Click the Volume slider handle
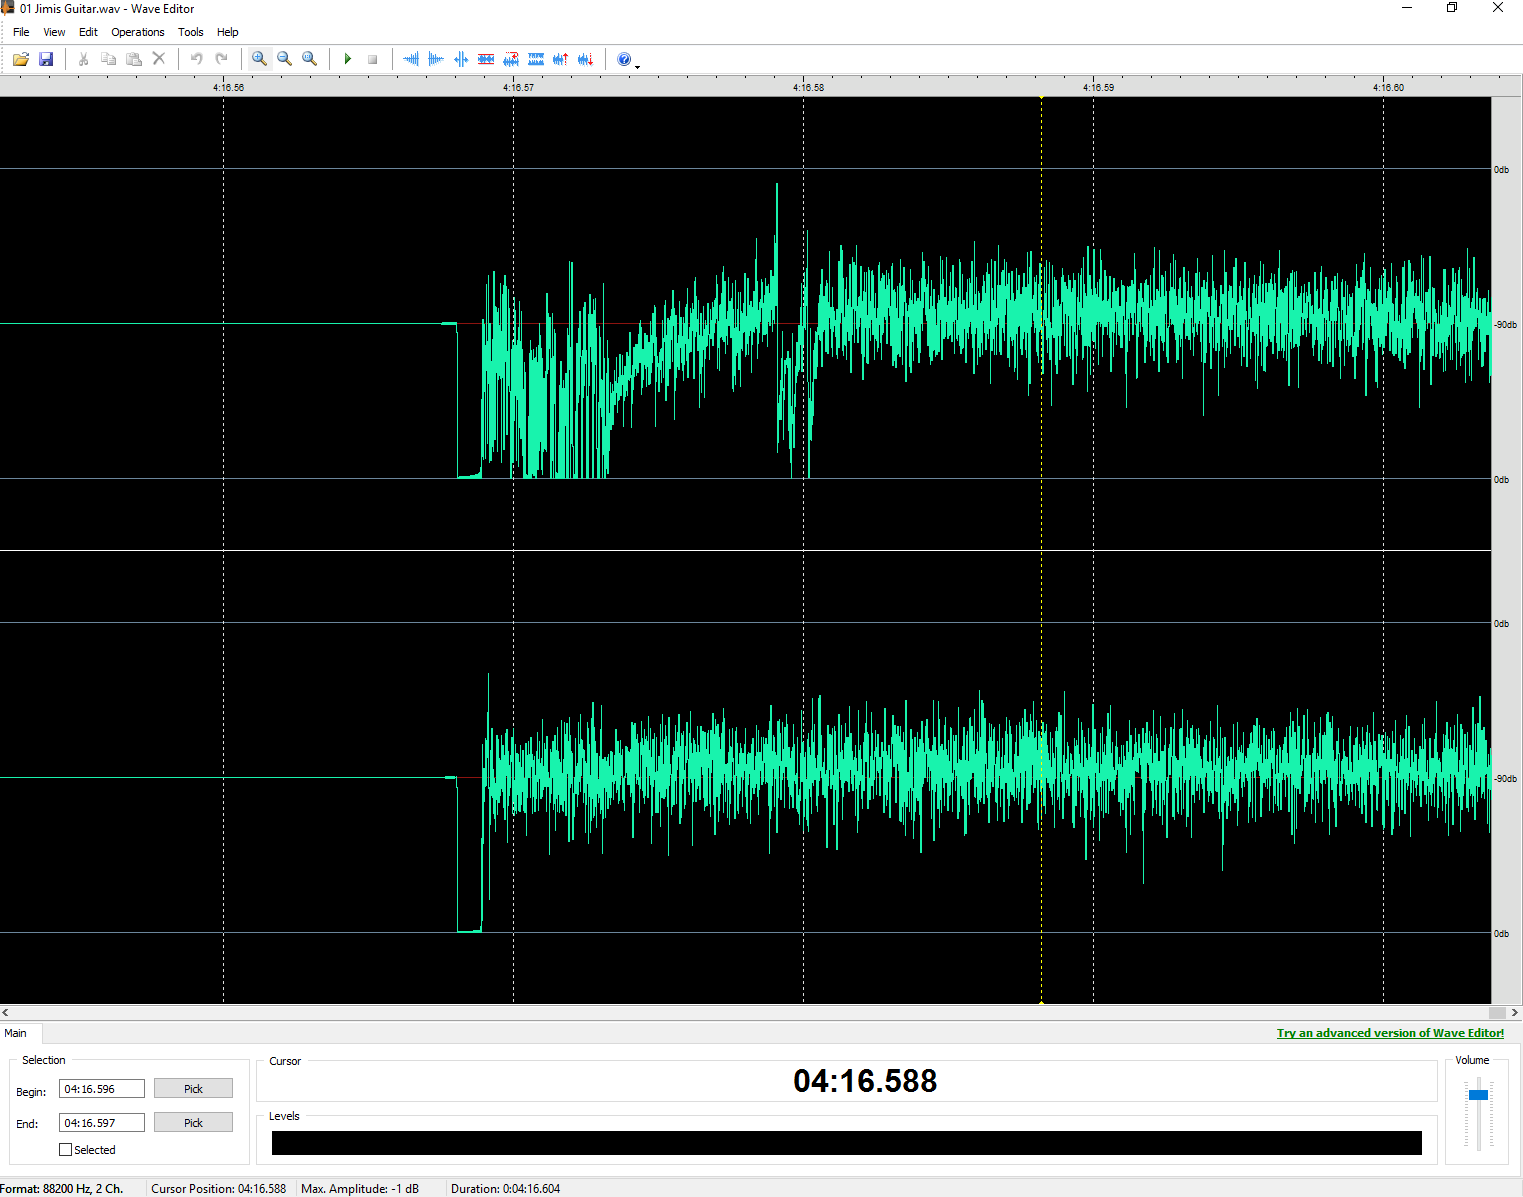 [x=1478, y=1095]
